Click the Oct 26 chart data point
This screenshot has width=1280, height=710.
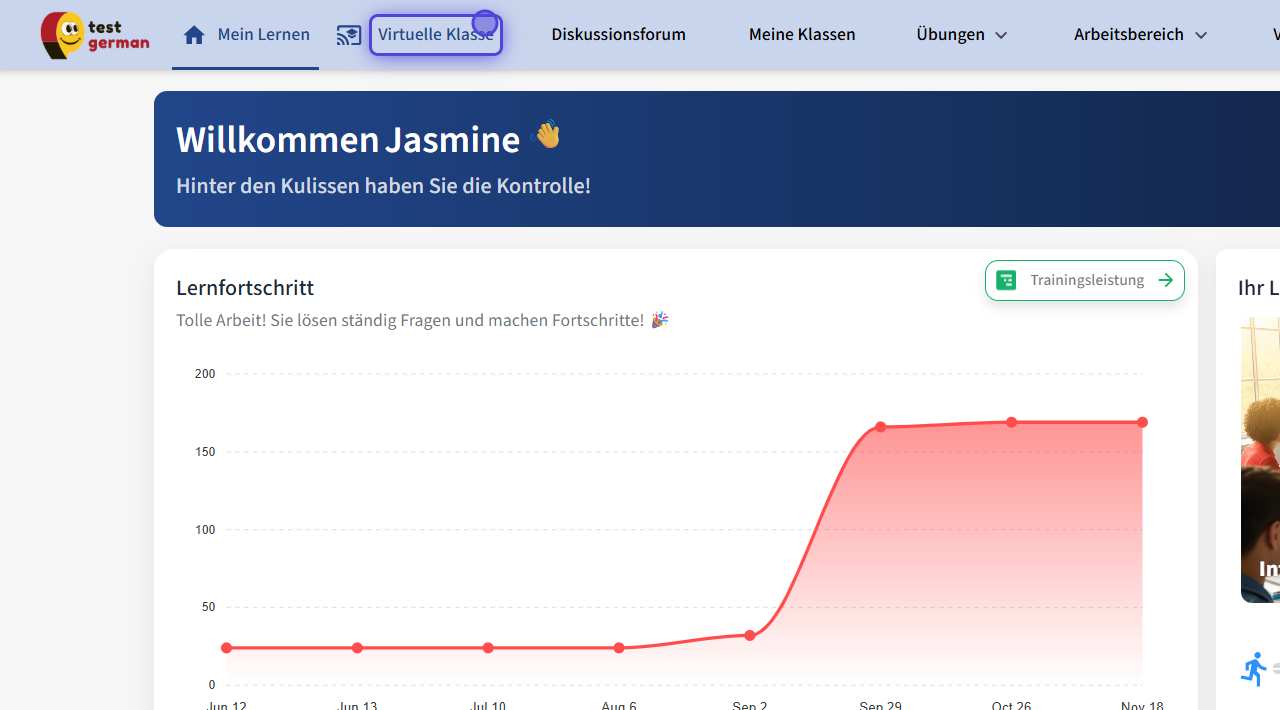[x=1012, y=423]
